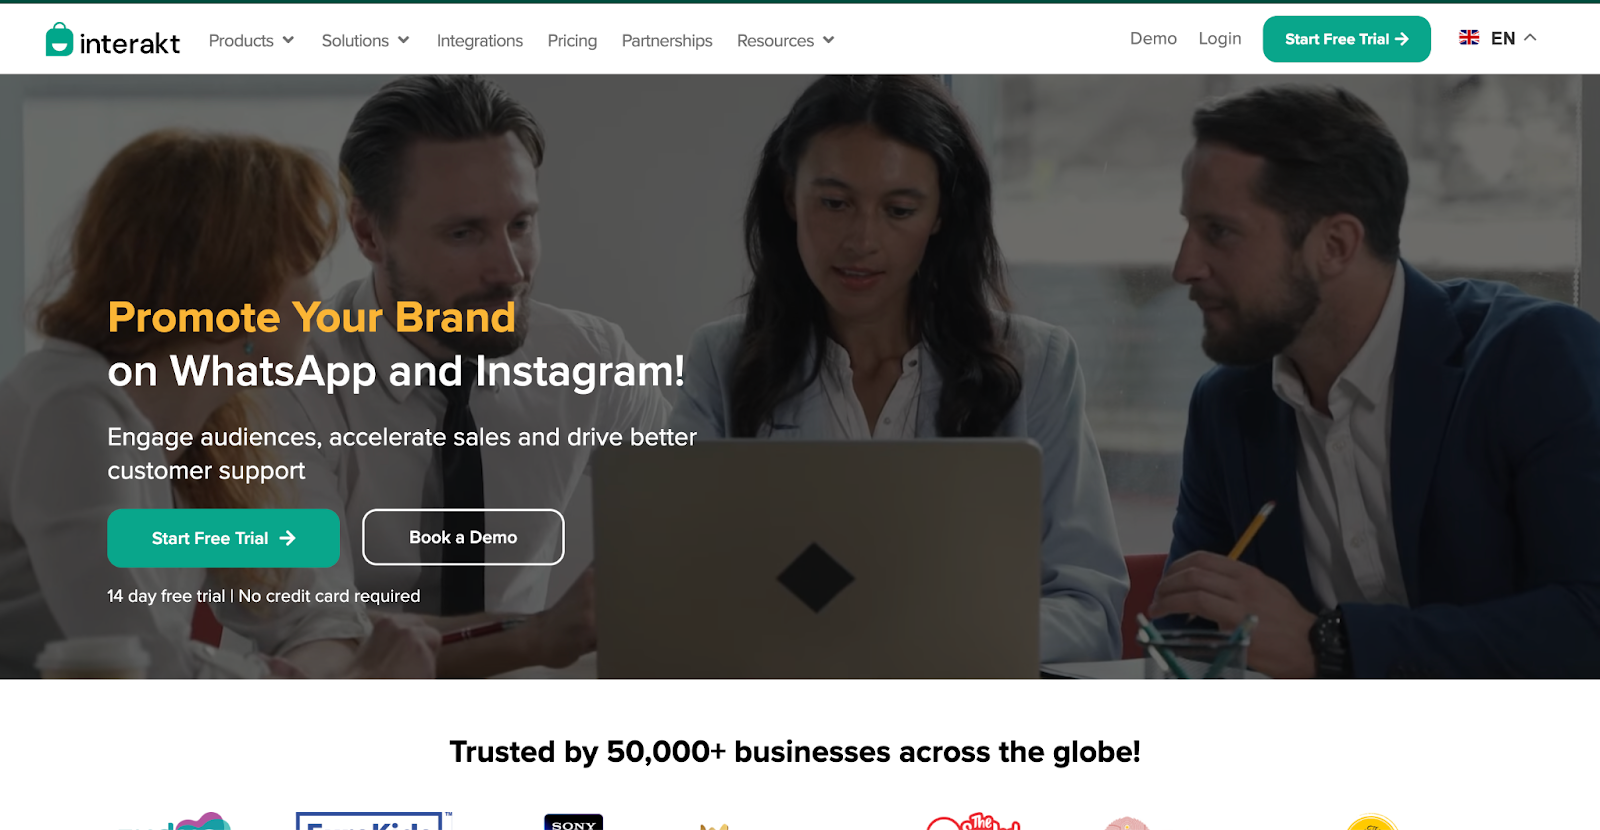This screenshot has width=1600, height=830.
Task: Go to the Integrations page
Action: coord(480,41)
